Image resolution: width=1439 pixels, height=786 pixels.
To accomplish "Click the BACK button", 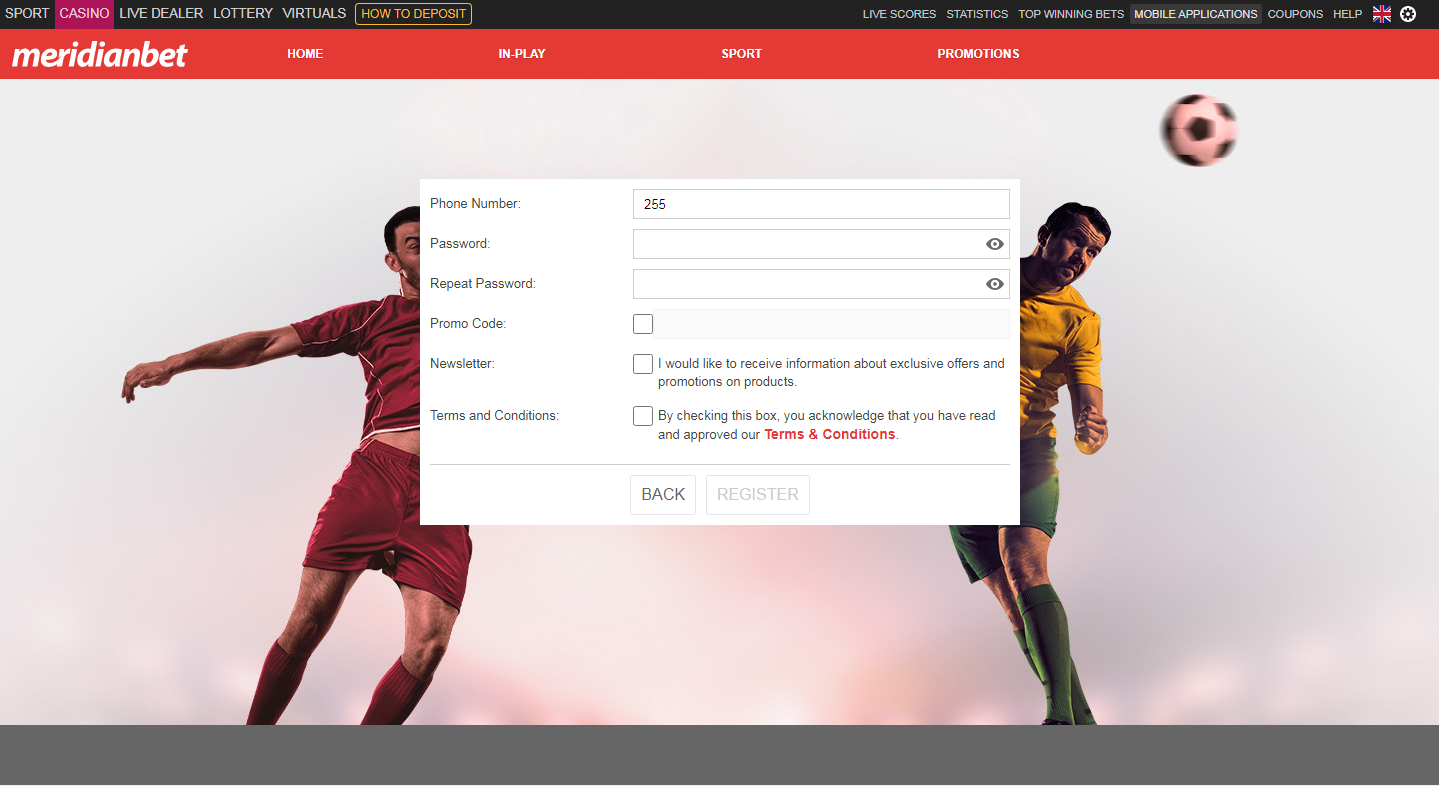I will point(663,495).
